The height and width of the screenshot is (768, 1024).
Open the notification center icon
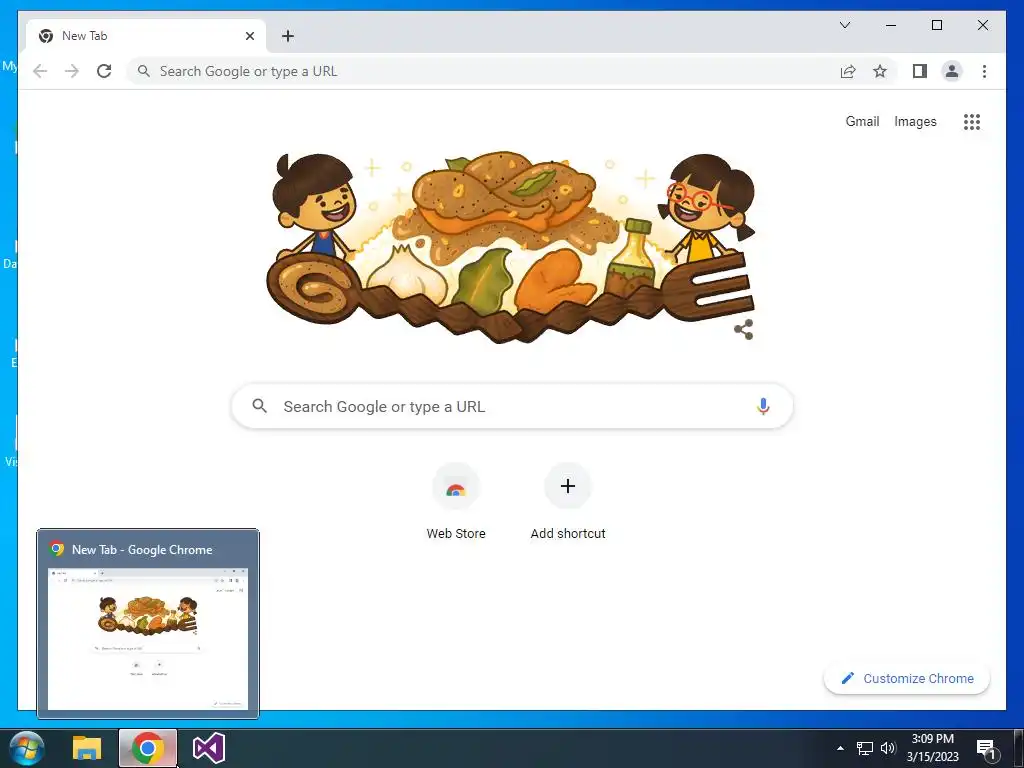click(x=986, y=749)
